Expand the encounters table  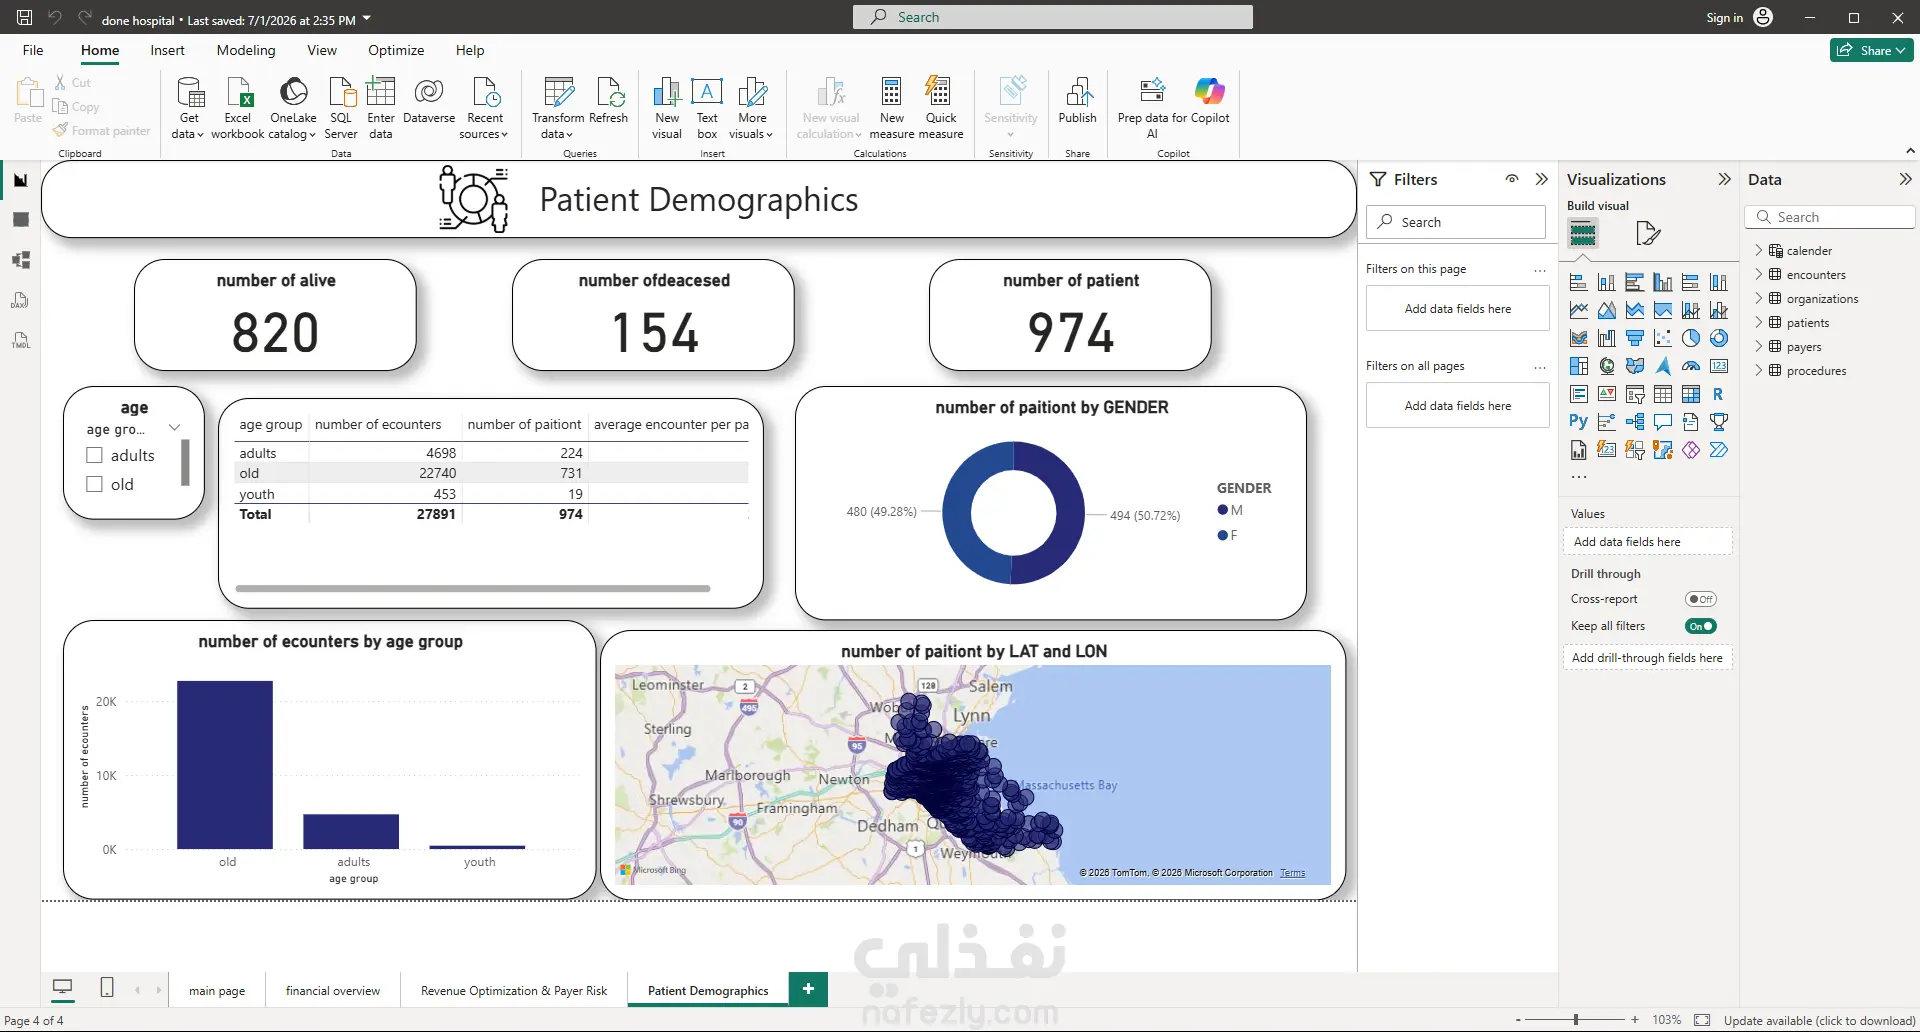(1759, 274)
